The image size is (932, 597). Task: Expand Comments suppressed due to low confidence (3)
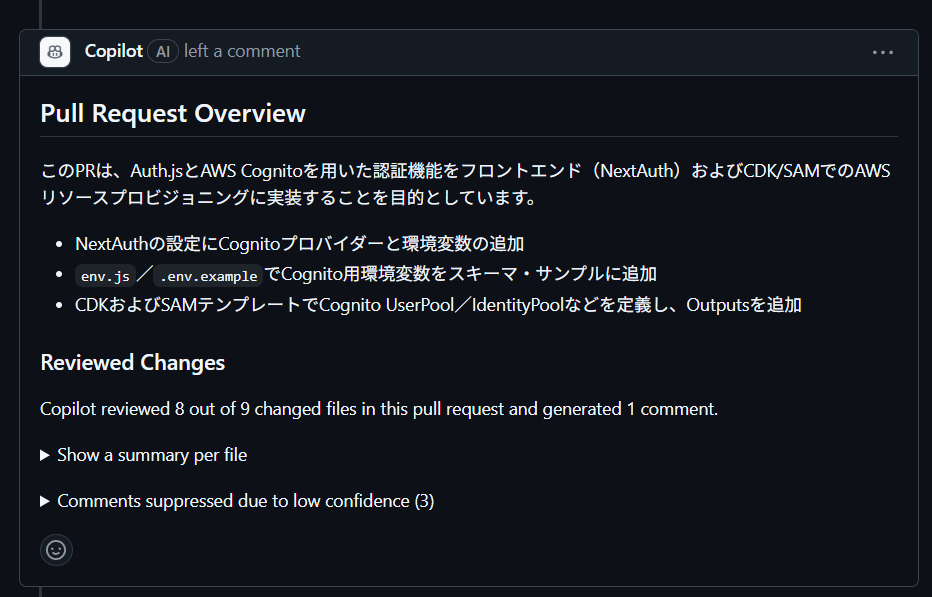[x=245, y=501]
